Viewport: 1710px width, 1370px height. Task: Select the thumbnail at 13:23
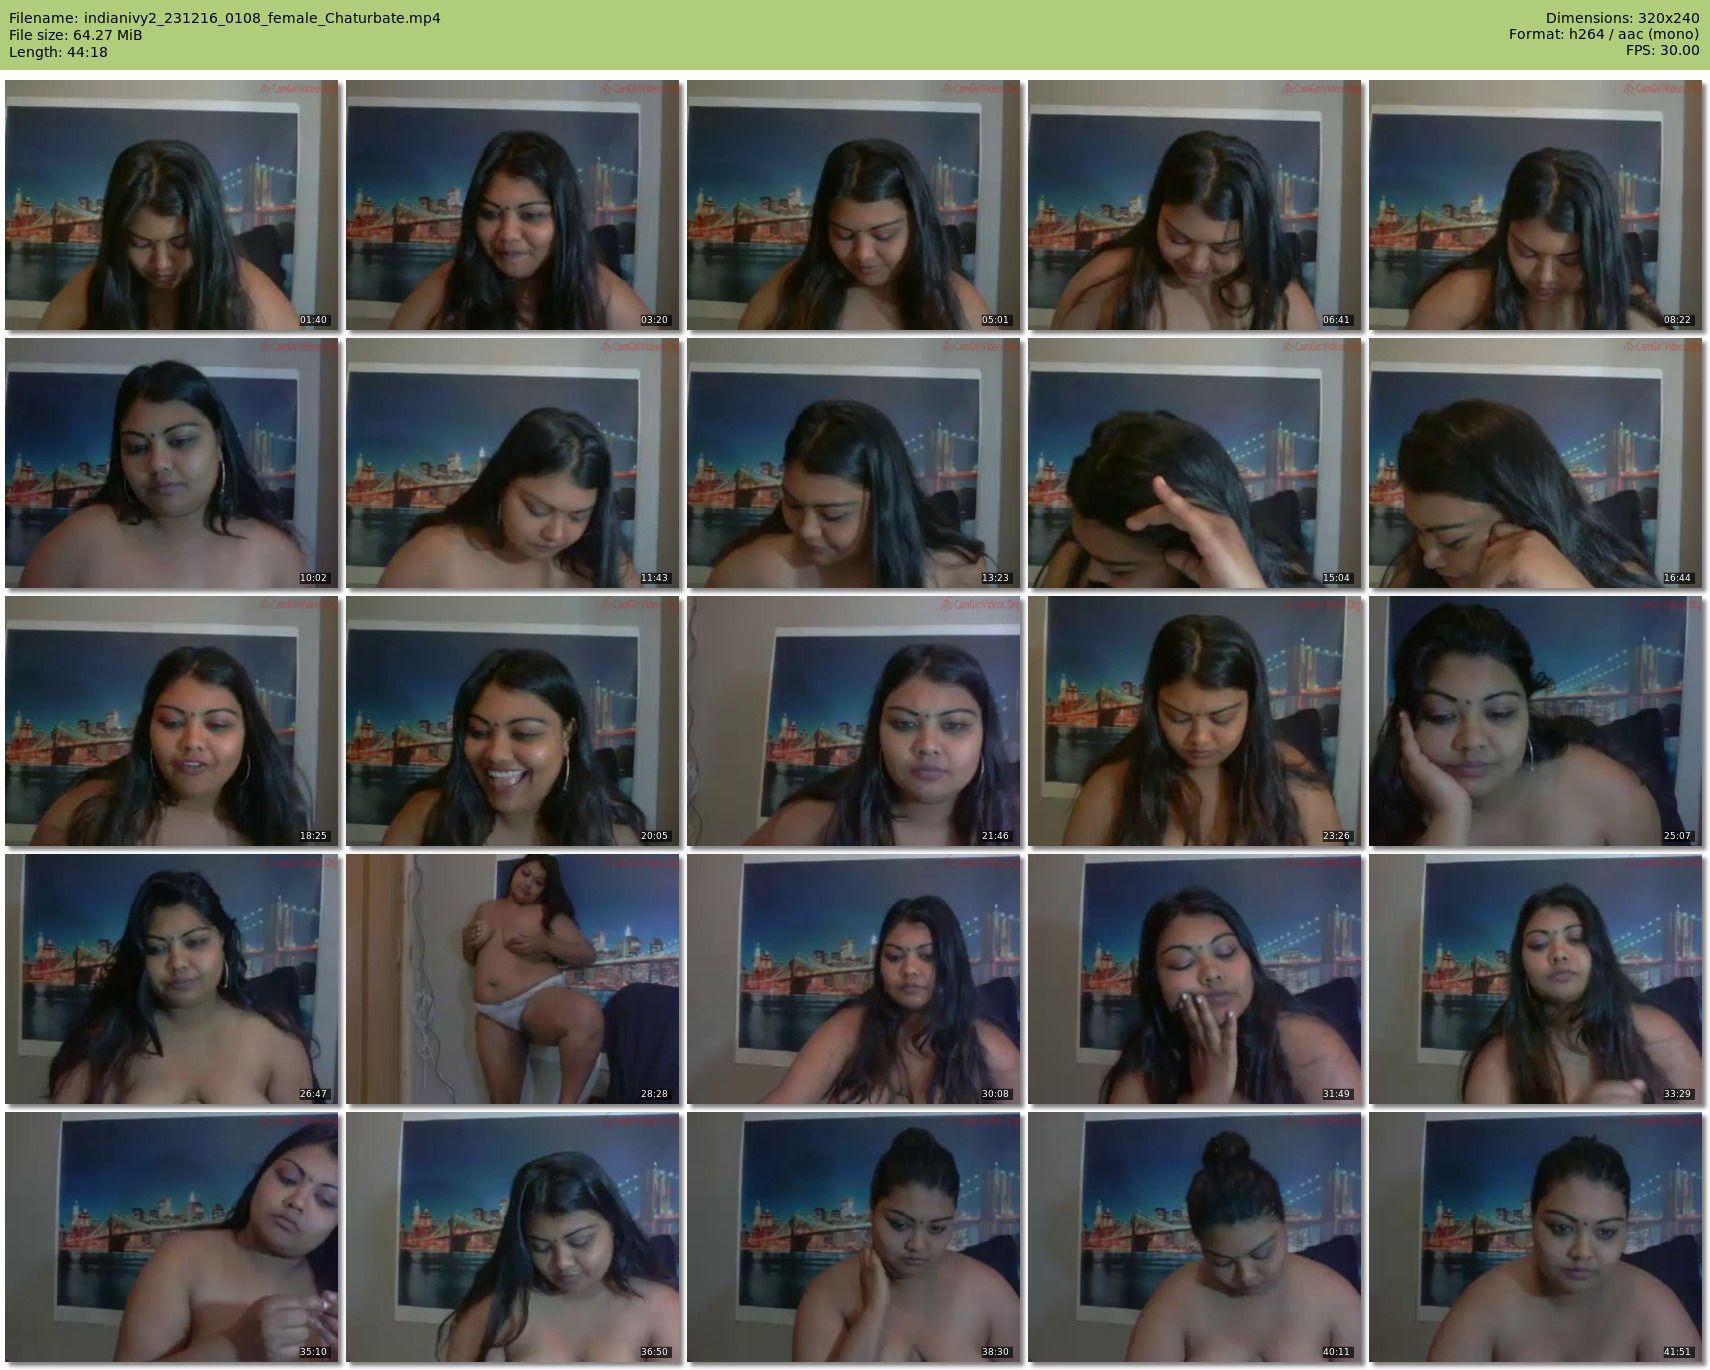click(x=853, y=463)
